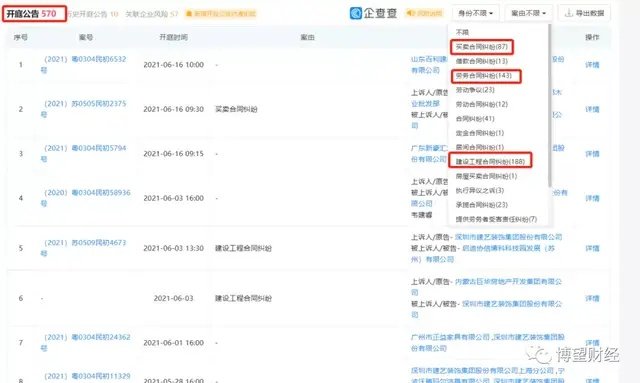Open 广州市正益家具有限公司 company link
The width and height of the screenshot is (640, 383).
(450, 337)
